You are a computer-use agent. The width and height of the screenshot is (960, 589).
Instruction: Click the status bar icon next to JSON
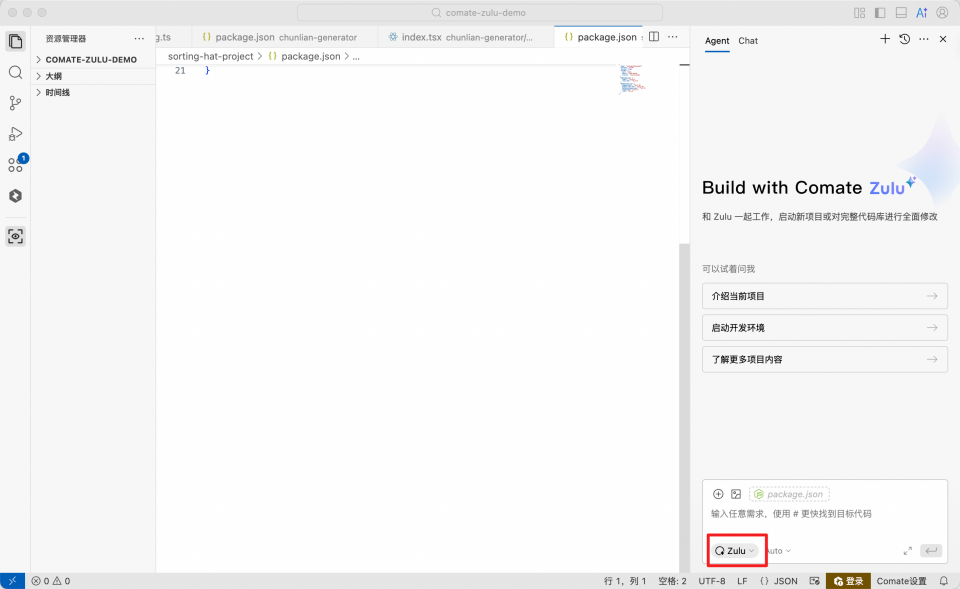pyautogui.click(x=814, y=581)
